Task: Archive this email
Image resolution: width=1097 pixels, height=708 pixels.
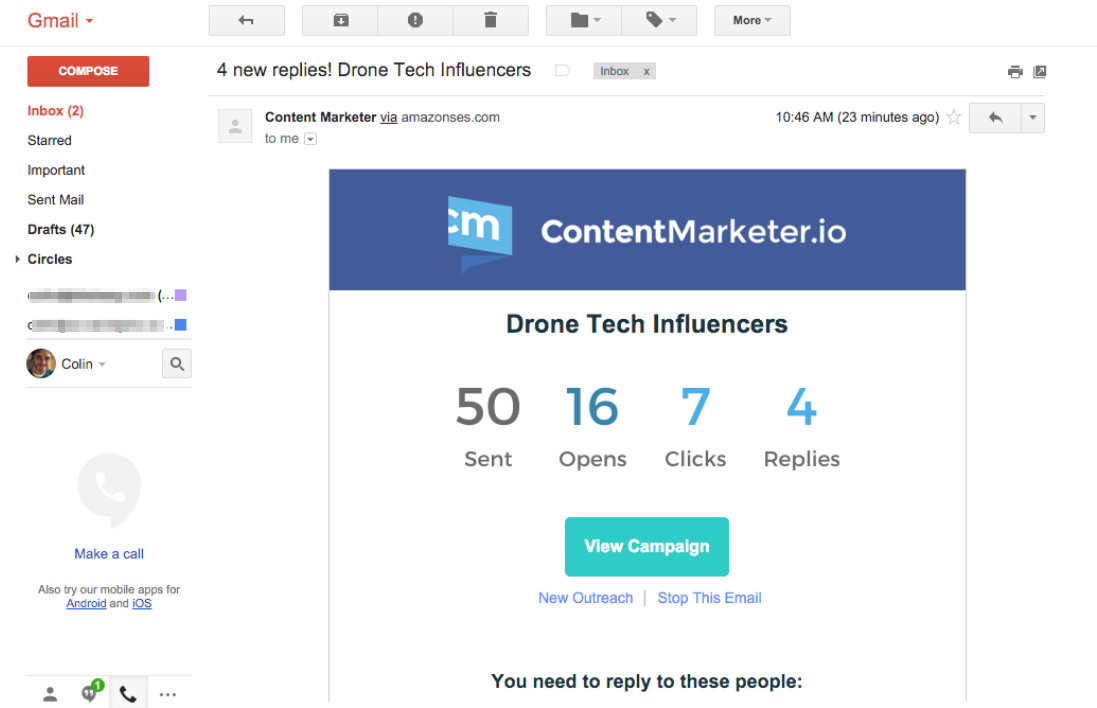Action: 341,20
